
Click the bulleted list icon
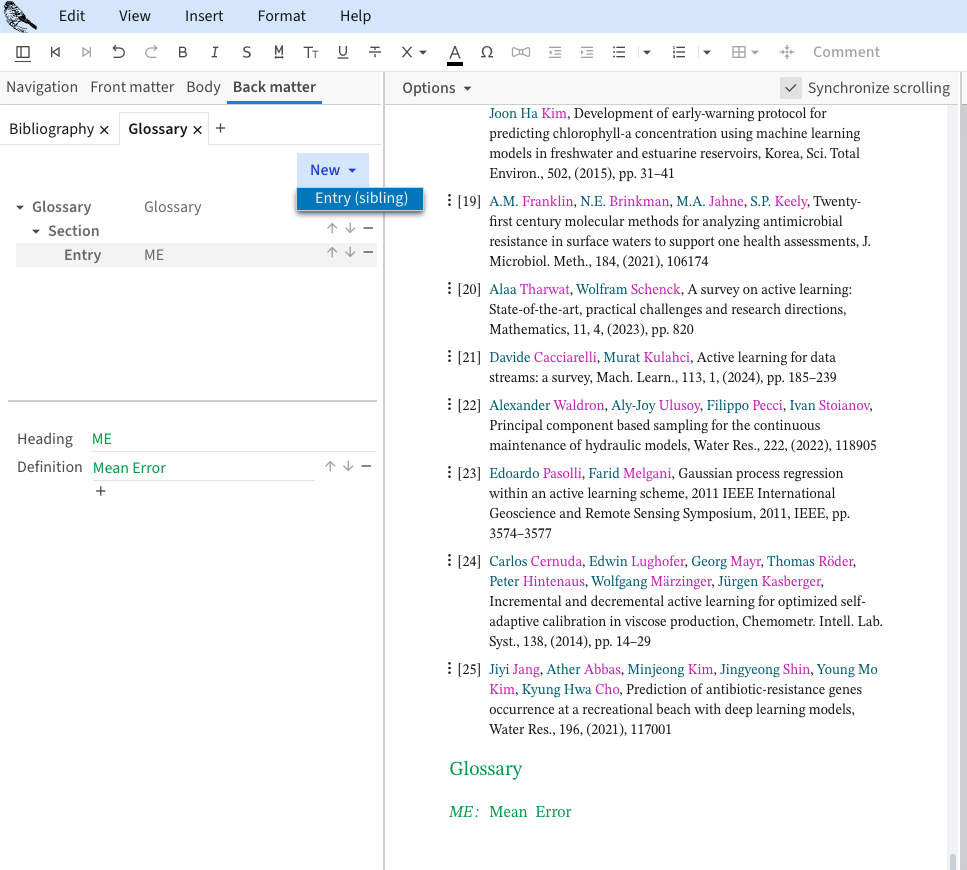click(619, 52)
